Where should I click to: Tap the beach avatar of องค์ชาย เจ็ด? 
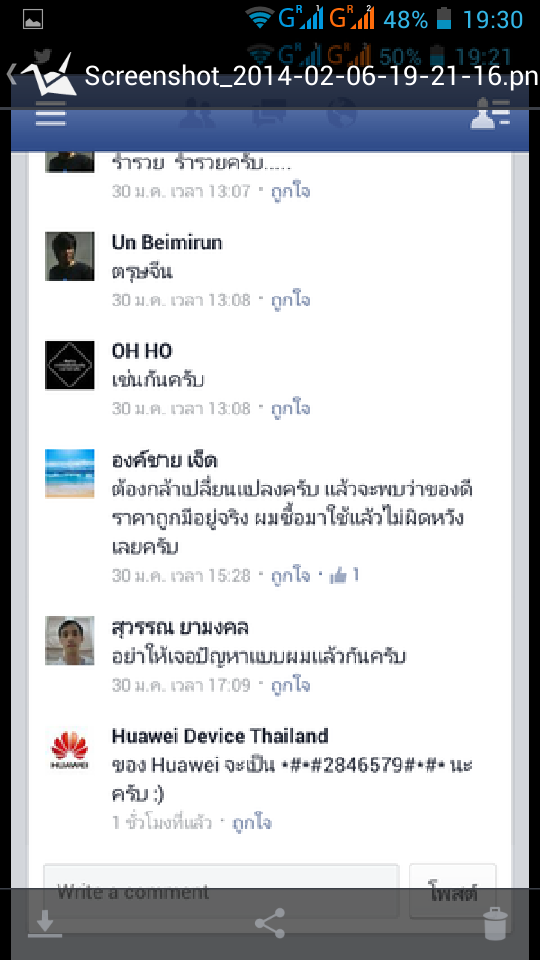tap(69, 473)
